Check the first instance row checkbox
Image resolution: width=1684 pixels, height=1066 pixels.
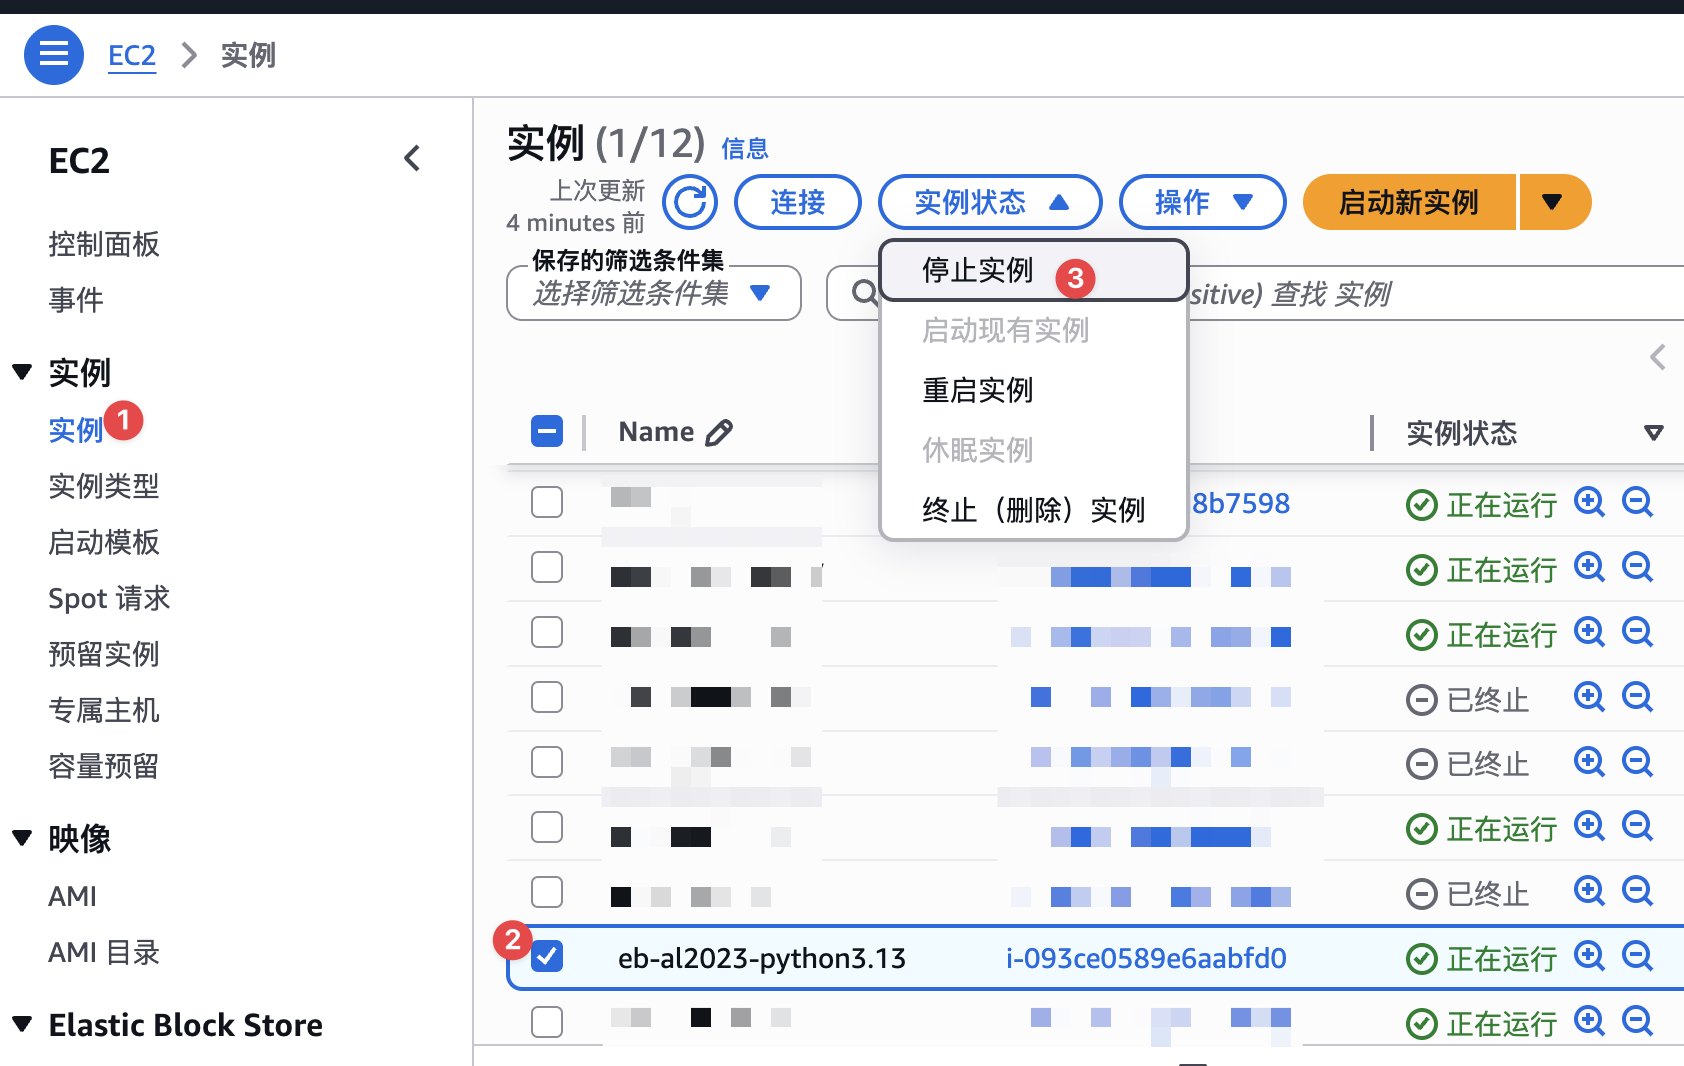coord(547,502)
